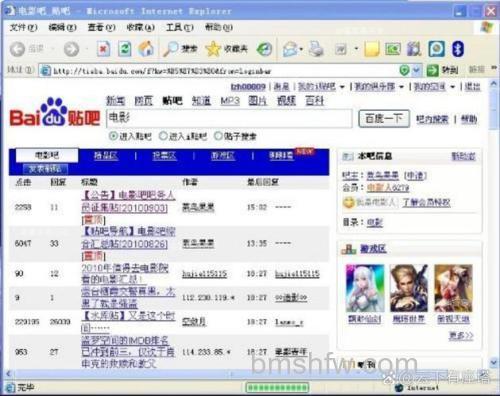Open the MP3 navigation link
The image size is (500, 396).
point(230,101)
